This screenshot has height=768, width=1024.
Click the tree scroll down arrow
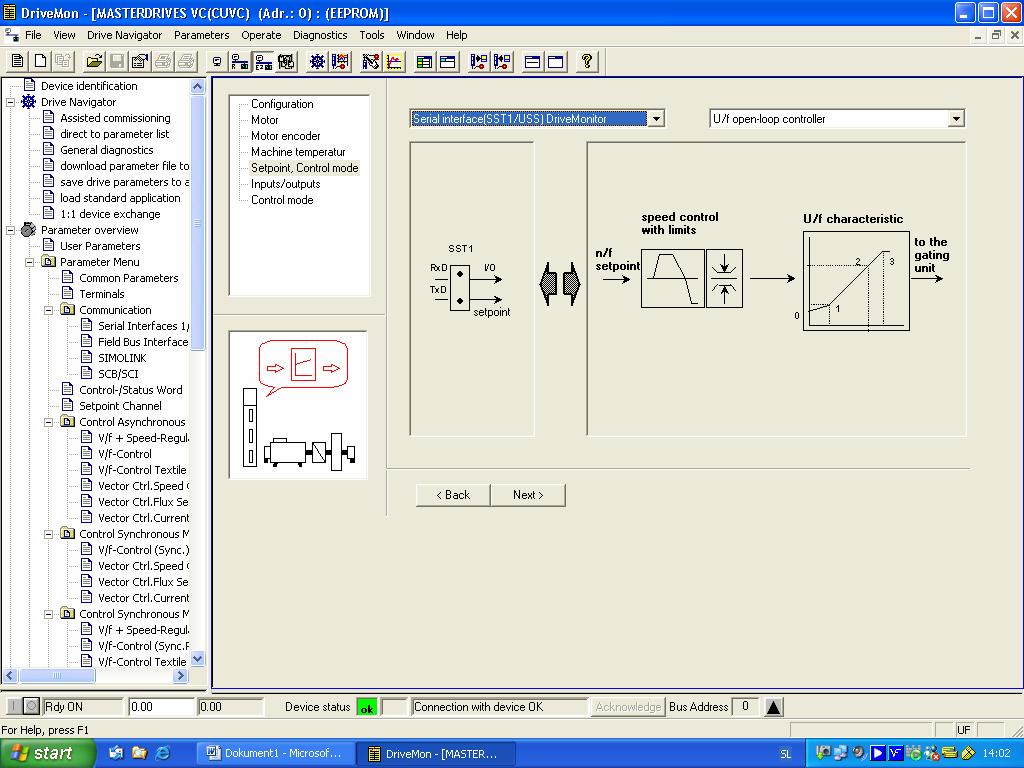coord(197,658)
